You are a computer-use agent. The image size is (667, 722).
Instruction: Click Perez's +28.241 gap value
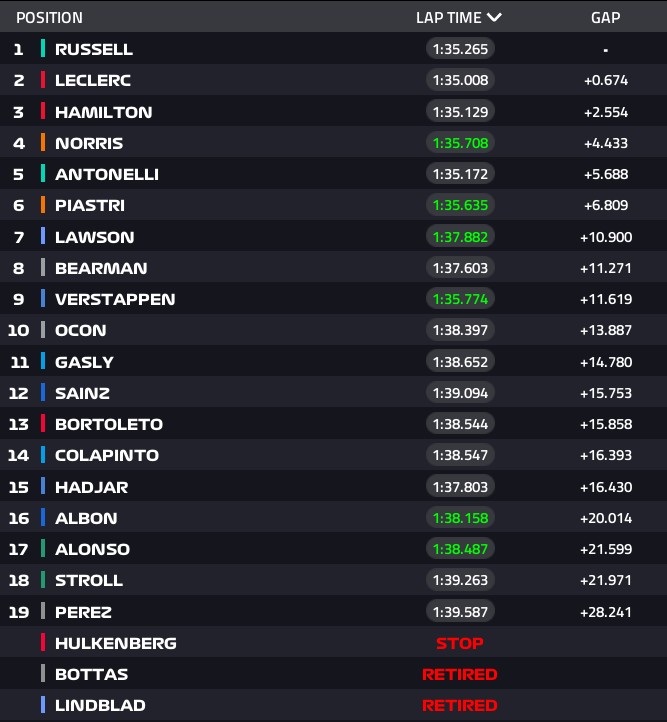tap(606, 611)
